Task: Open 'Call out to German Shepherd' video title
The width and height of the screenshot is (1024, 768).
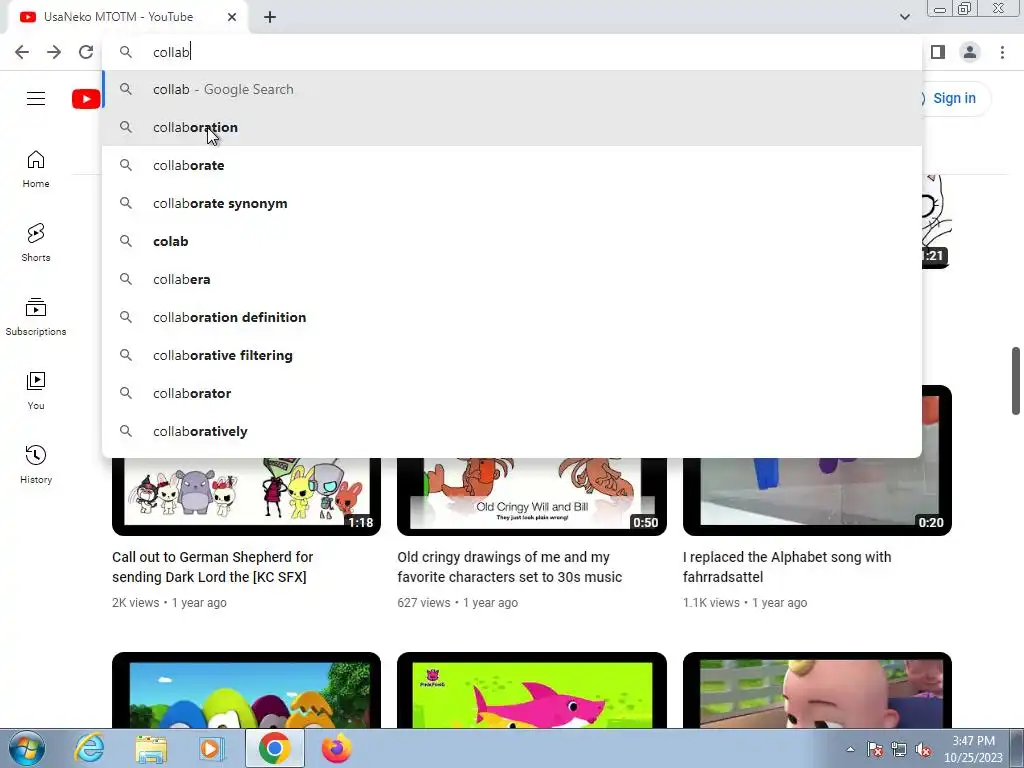Action: [212, 567]
